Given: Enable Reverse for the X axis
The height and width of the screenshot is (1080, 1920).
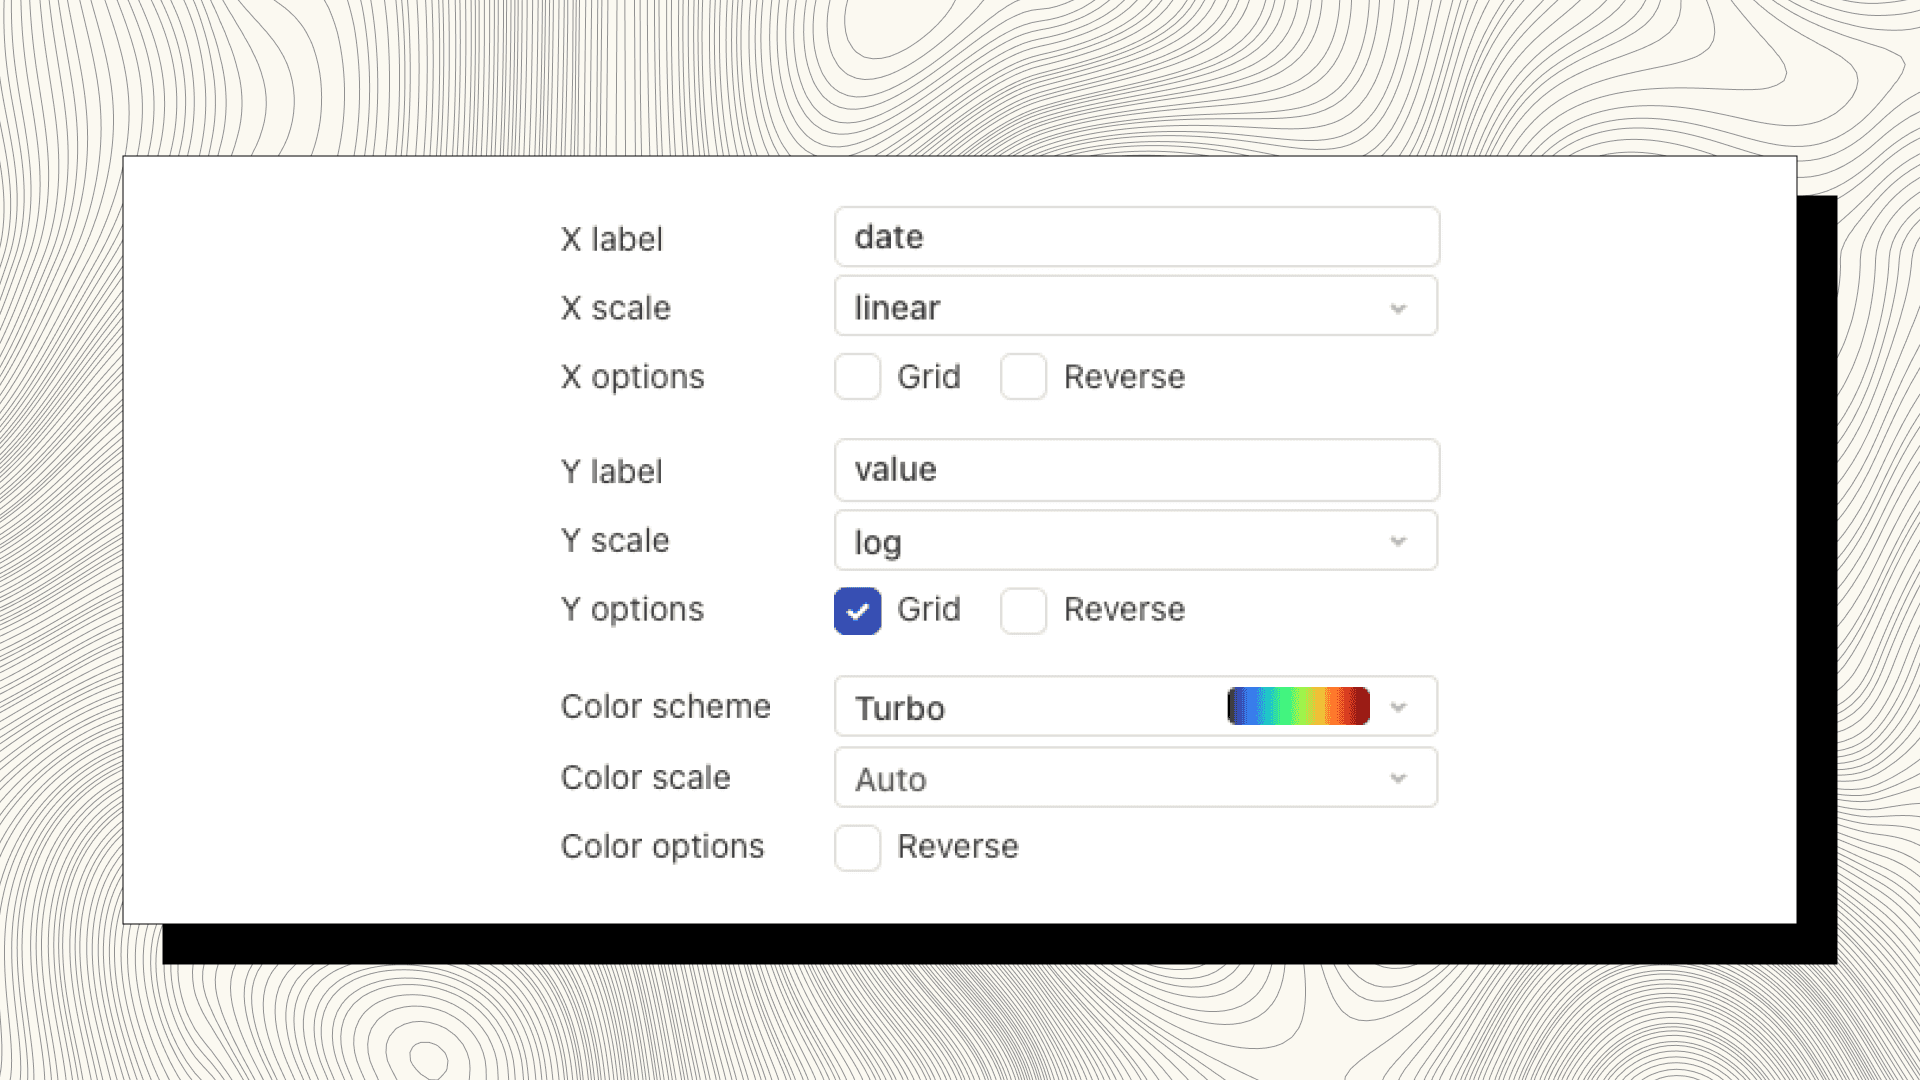Looking at the screenshot, I should coord(1023,377).
